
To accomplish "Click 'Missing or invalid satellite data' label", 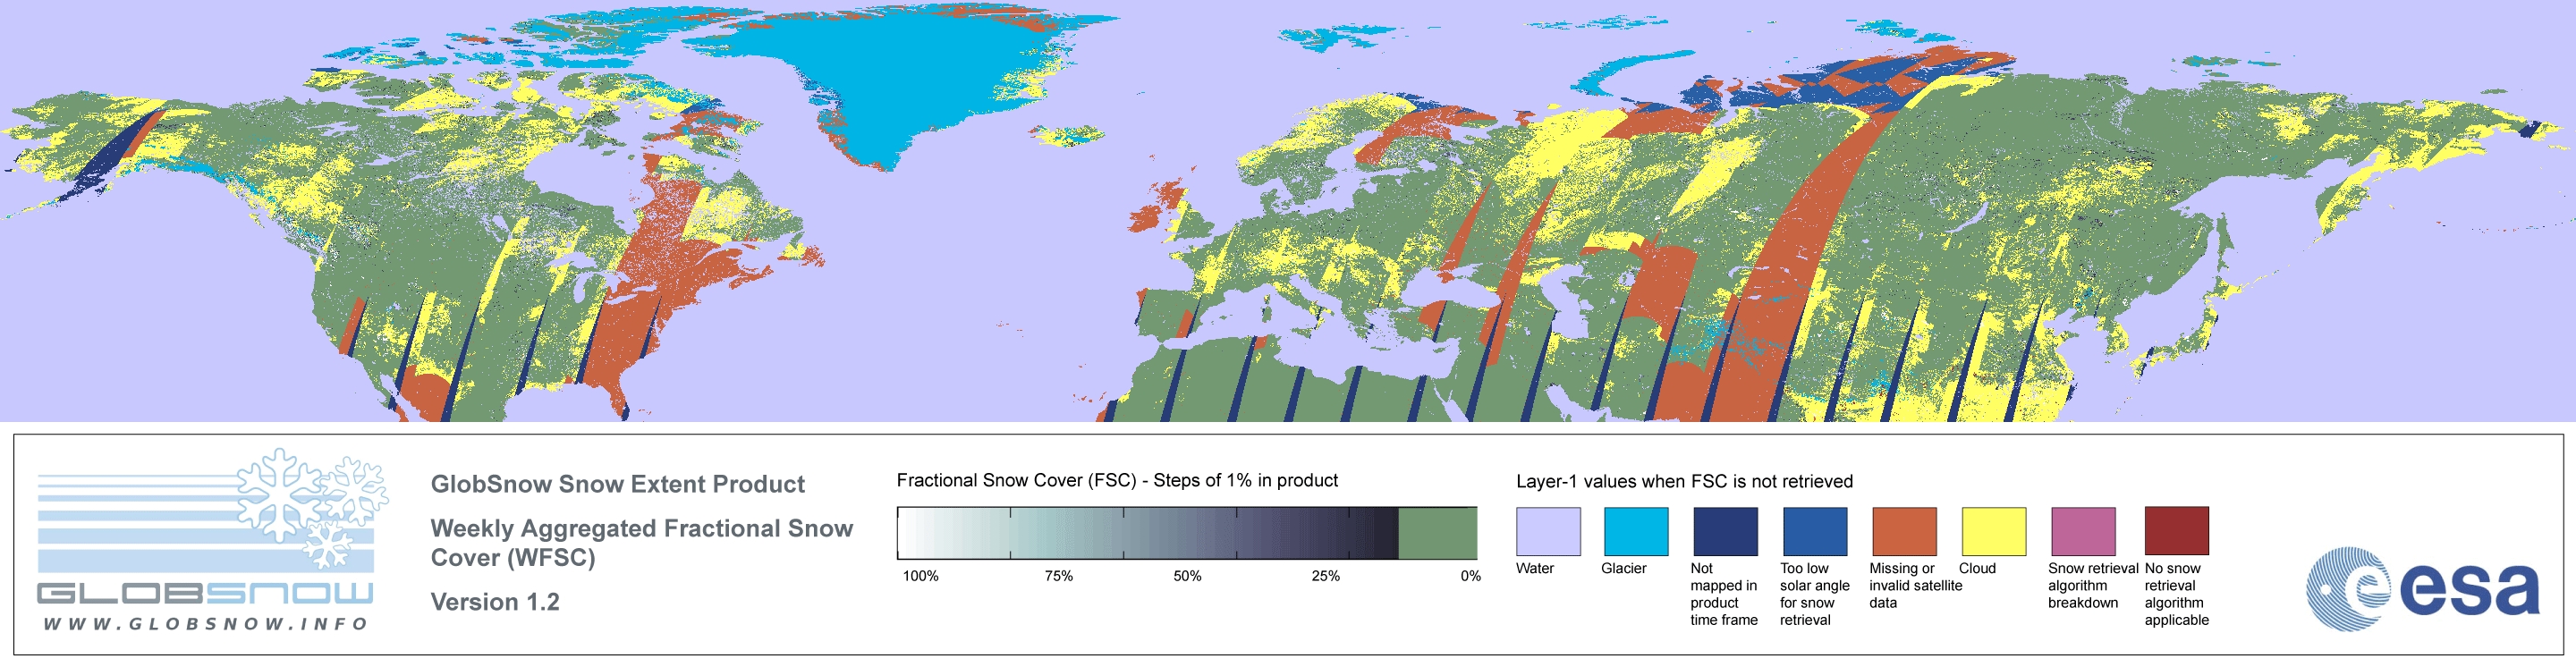I will [1915, 586].
